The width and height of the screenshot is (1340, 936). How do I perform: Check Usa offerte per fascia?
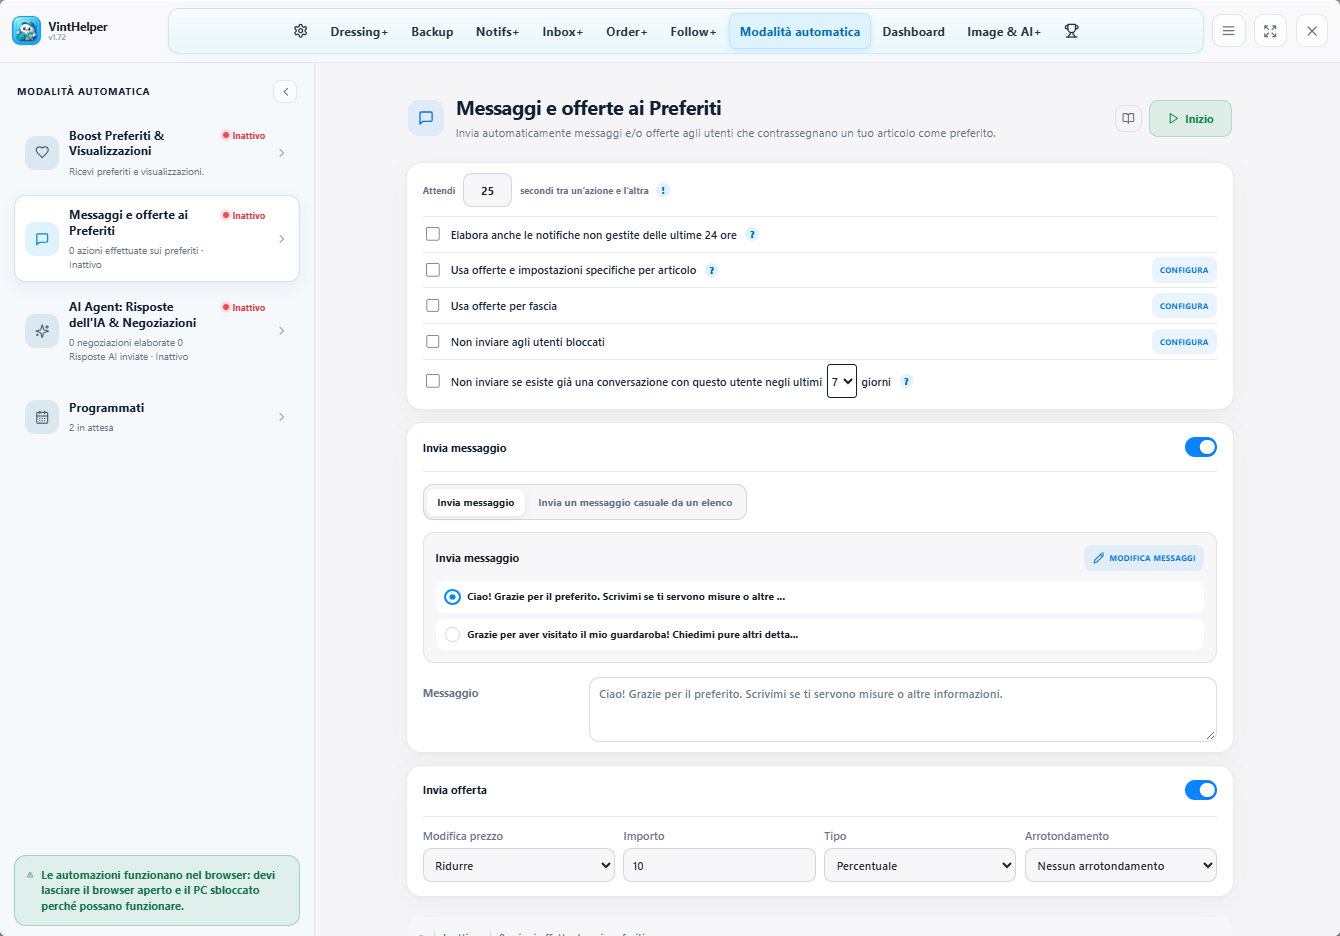[x=433, y=306]
